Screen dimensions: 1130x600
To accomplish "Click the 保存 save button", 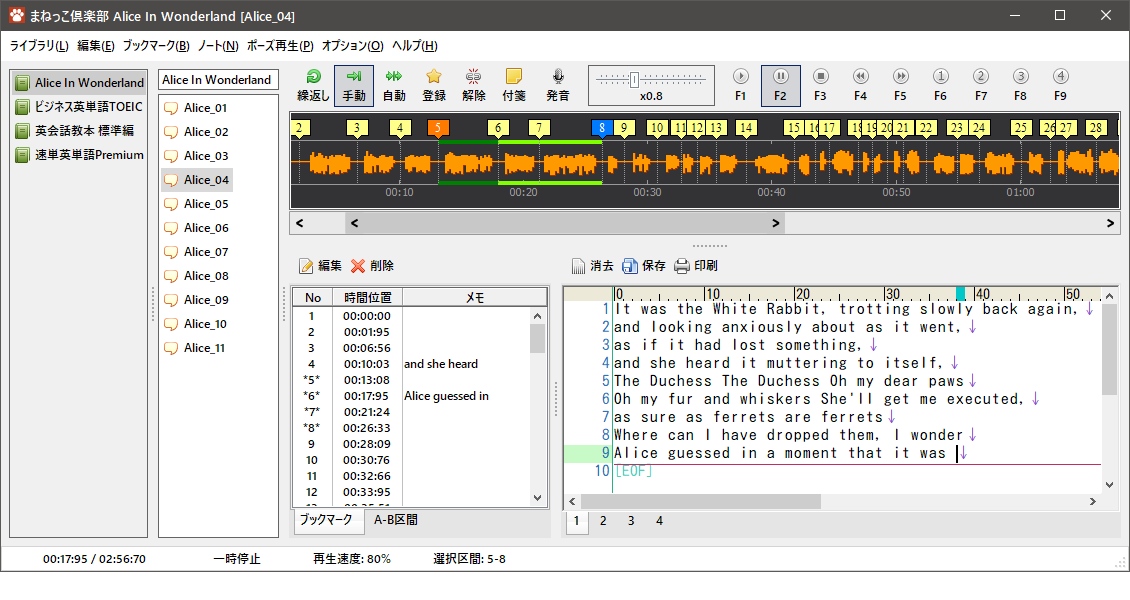I will click(x=644, y=266).
